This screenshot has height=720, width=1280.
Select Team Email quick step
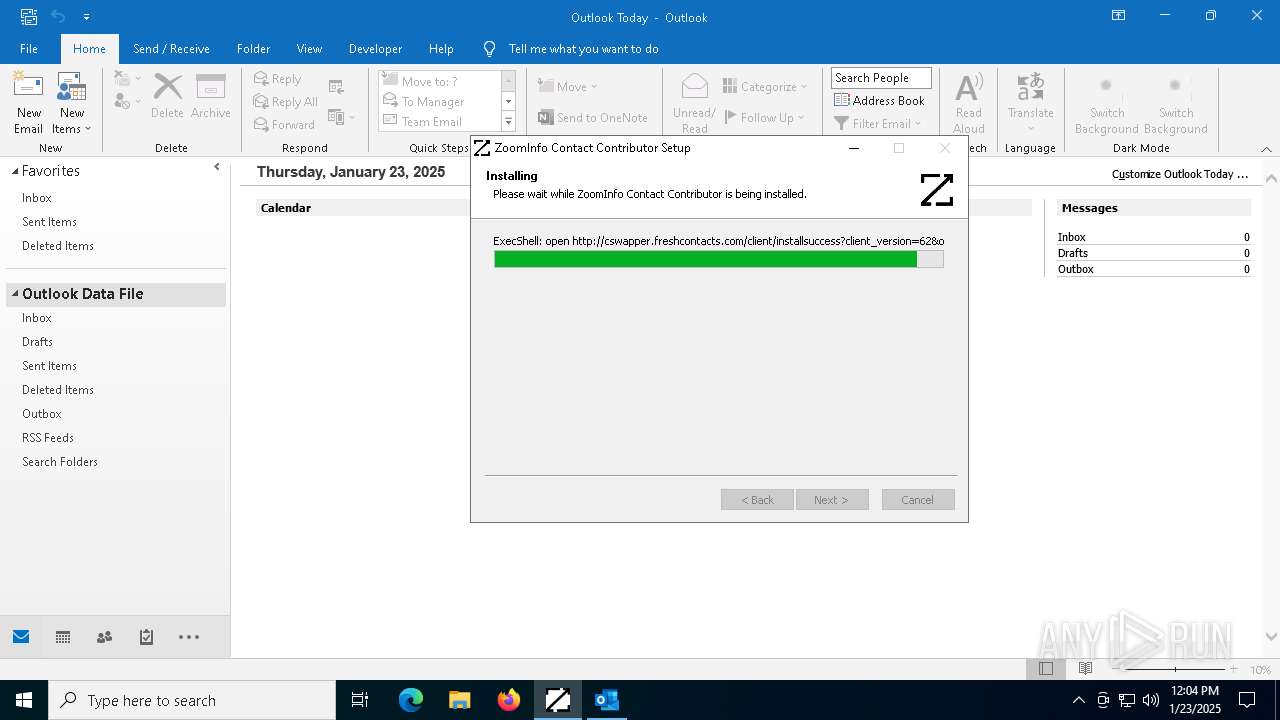(x=439, y=121)
